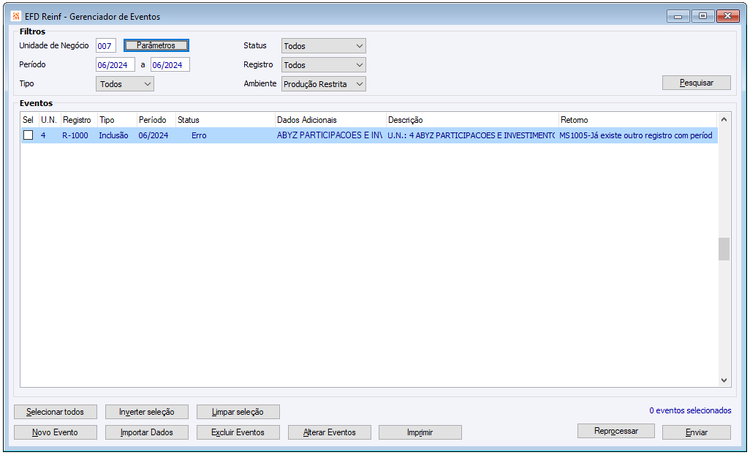750x455 pixels.
Task: Click the events list scroll up arrow
Action: coord(724,120)
